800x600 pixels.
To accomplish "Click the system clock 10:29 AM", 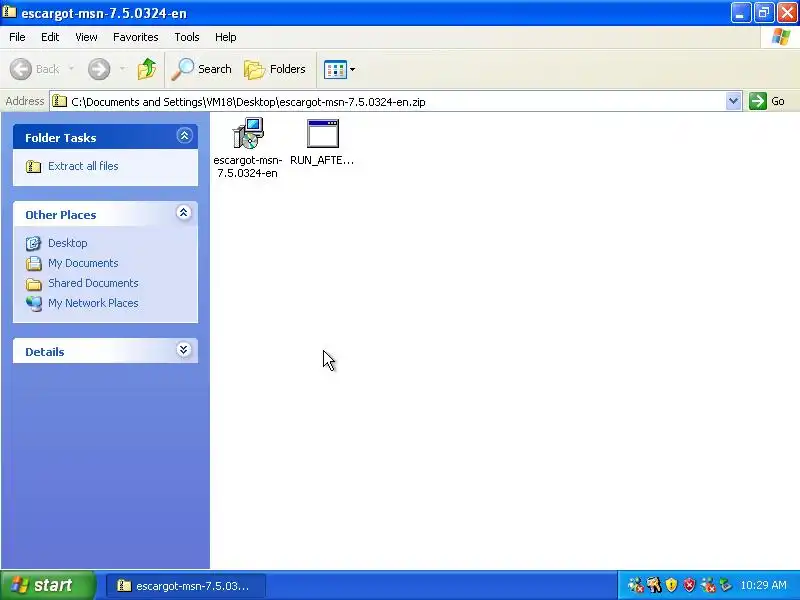I will [x=763, y=585].
